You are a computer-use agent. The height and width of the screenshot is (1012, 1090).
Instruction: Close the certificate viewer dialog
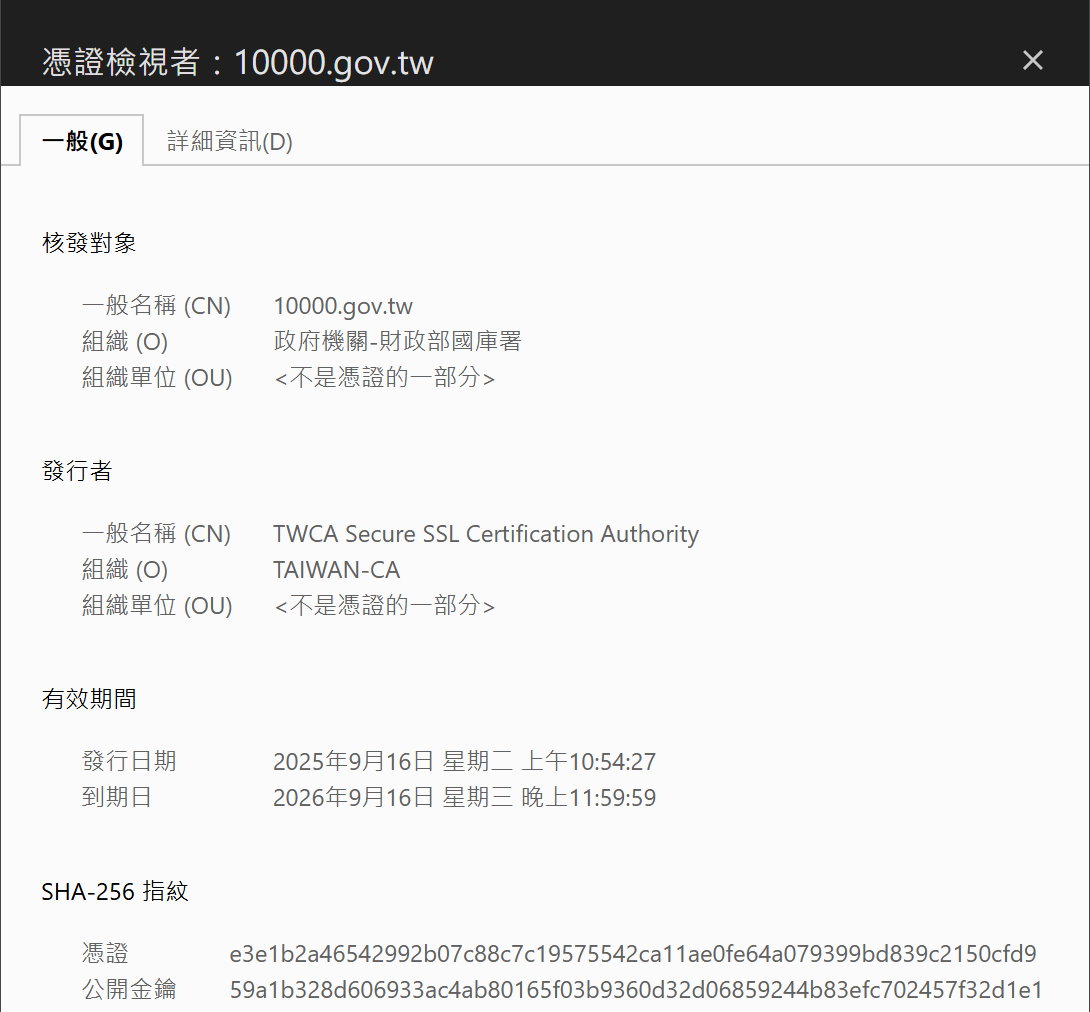tap(1032, 60)
